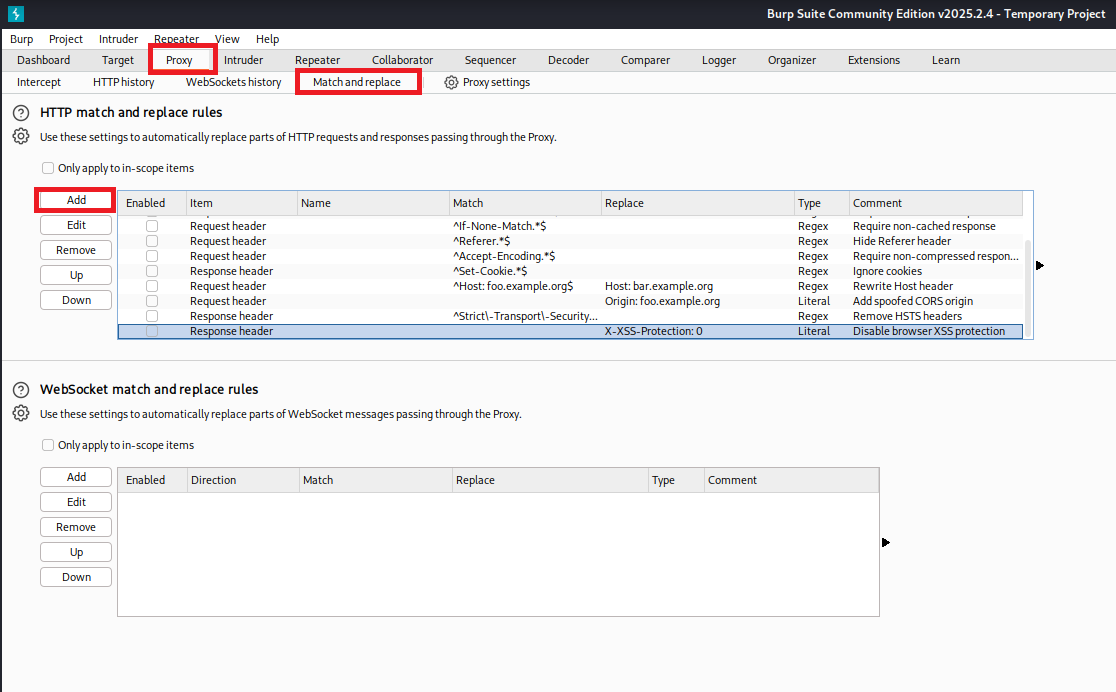The image size is (1116, 692).
Task: Switch to the Repeater tool tab
Action: (317, 60)
